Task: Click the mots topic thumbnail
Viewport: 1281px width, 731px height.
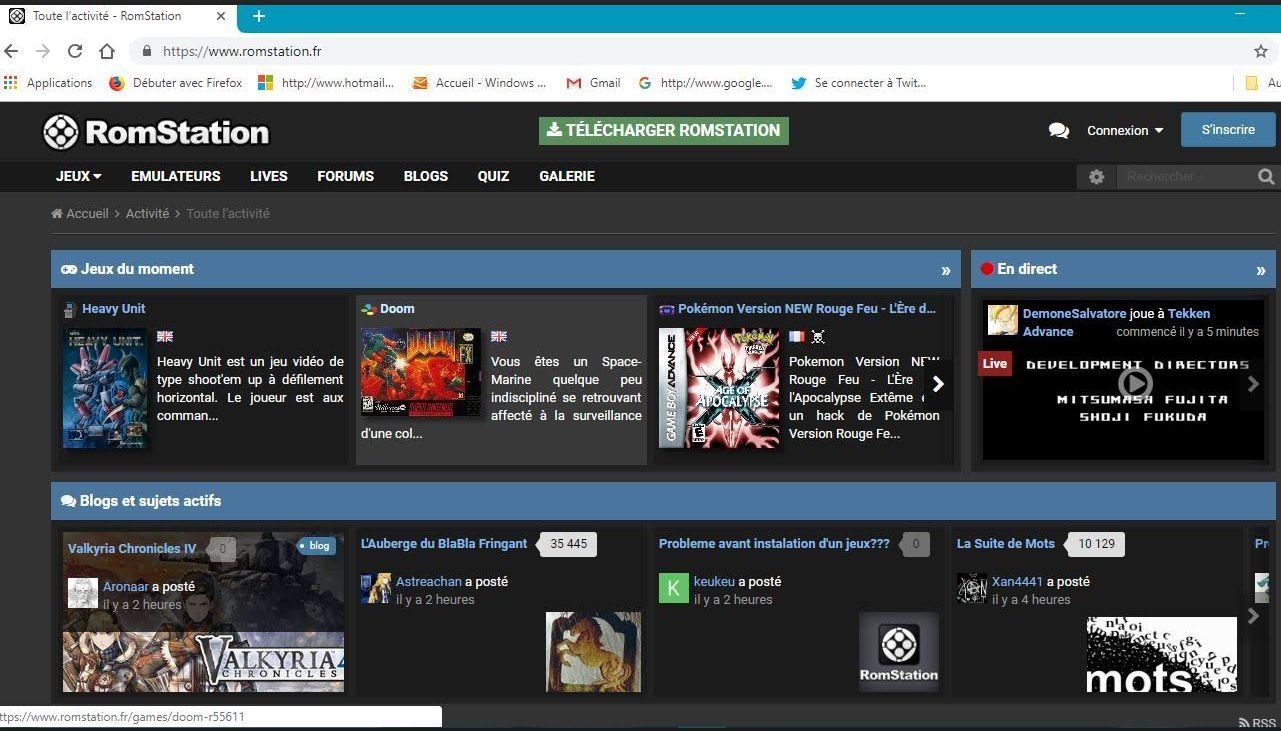Action: (x=1162, y=654)
